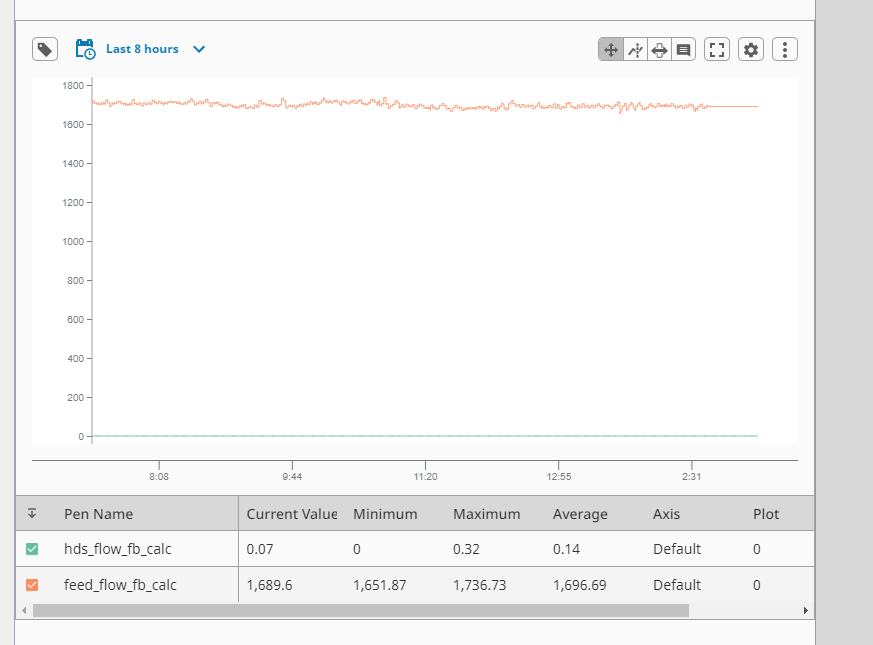Click the 11:20 time axis label
Viewport: 873px width, 645px height.
click(x=425, y=477)
